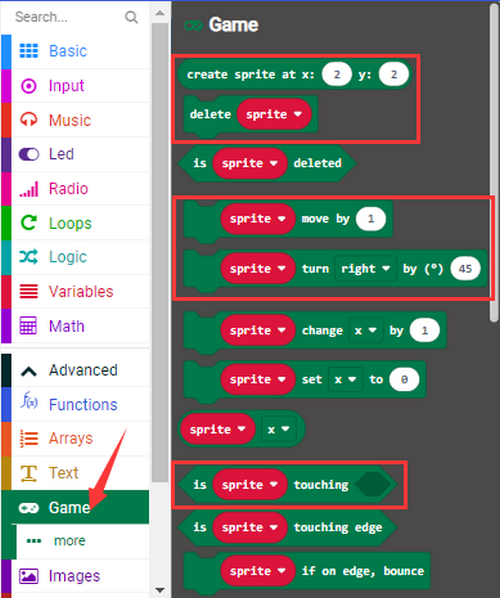
Task: Select the Led toggle icon category
Action: point(29,154)
